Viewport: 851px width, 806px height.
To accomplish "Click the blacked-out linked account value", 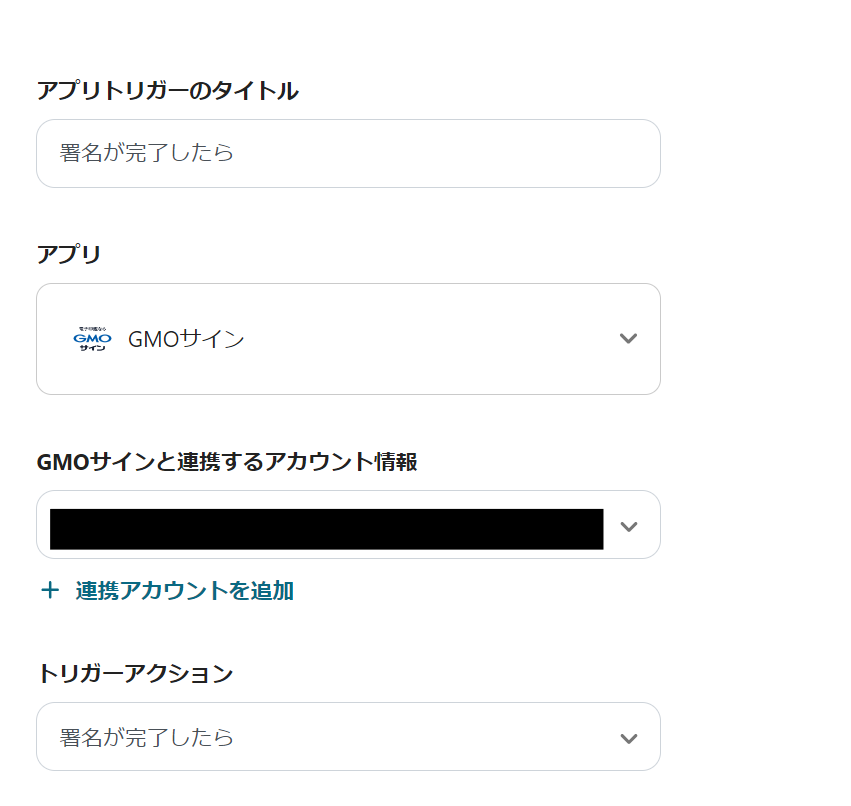I will 326,528.
